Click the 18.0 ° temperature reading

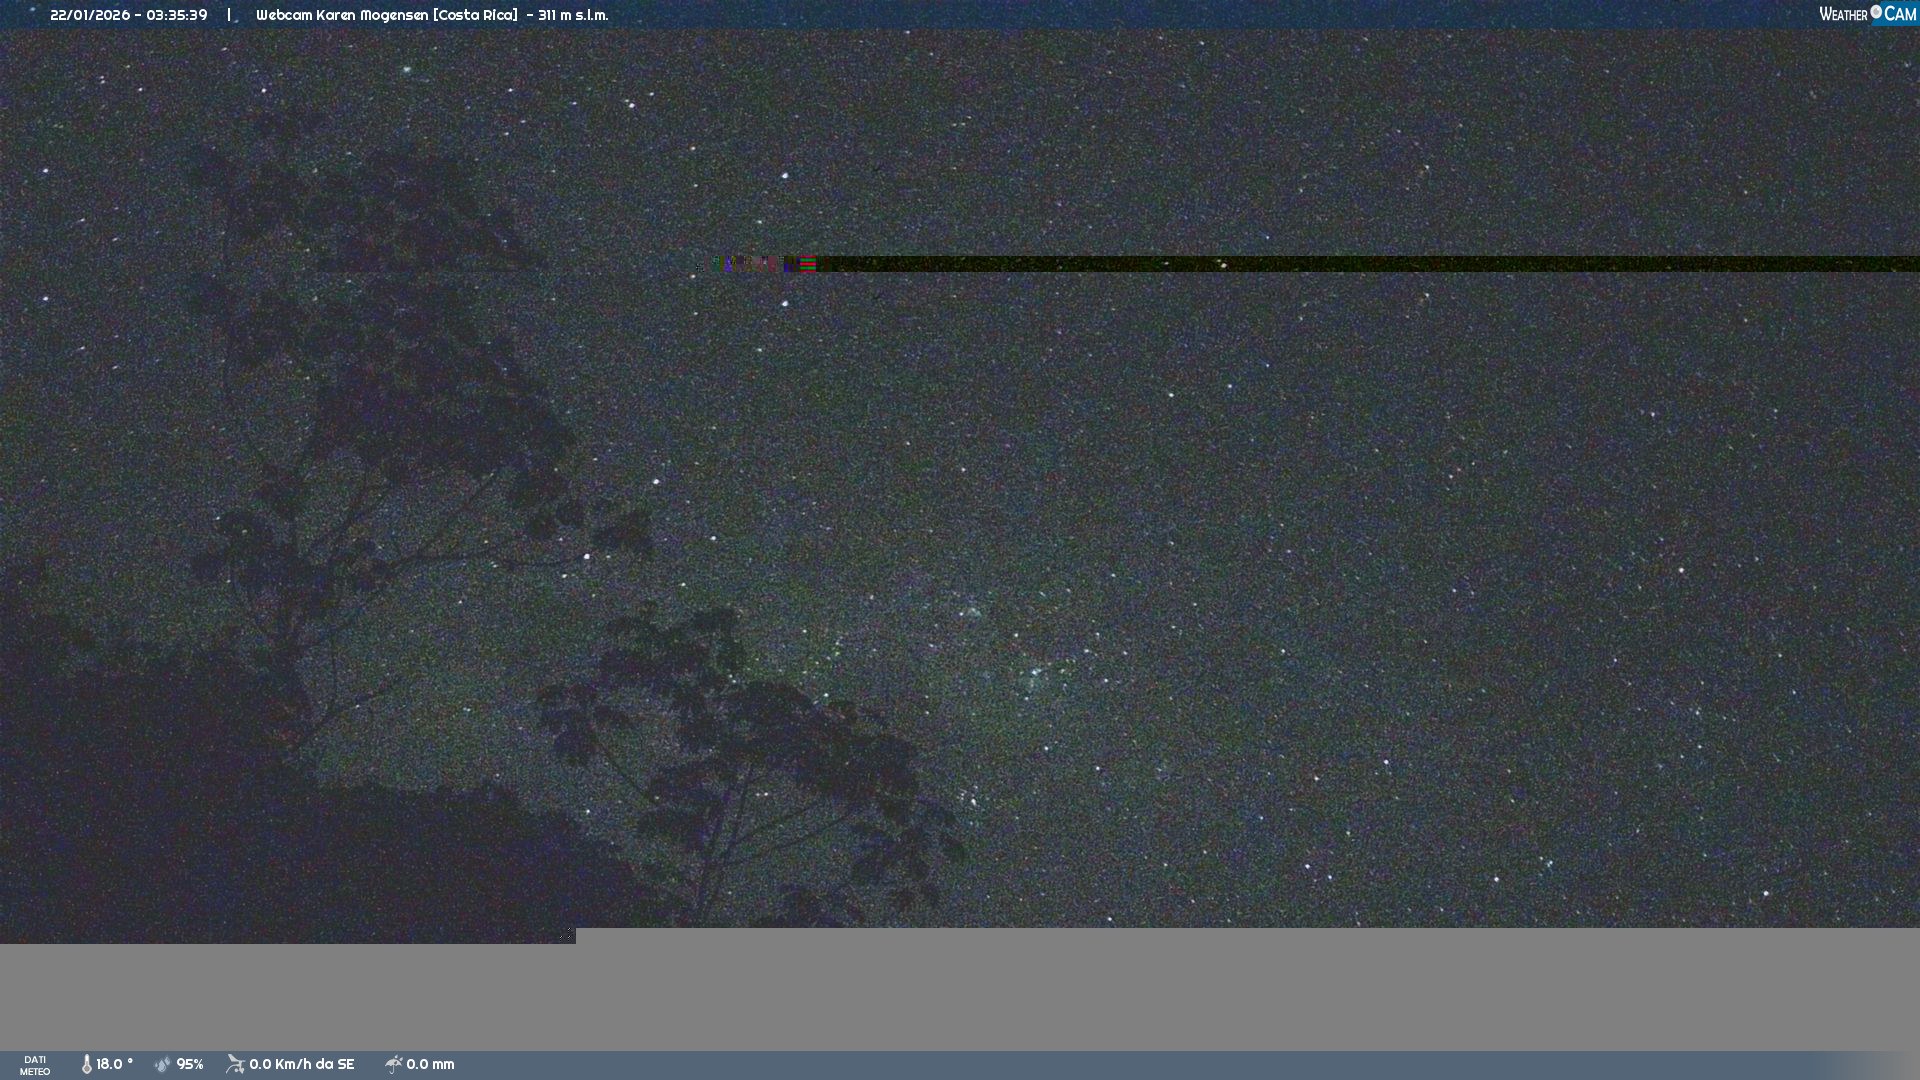(x=114, y=1064)
